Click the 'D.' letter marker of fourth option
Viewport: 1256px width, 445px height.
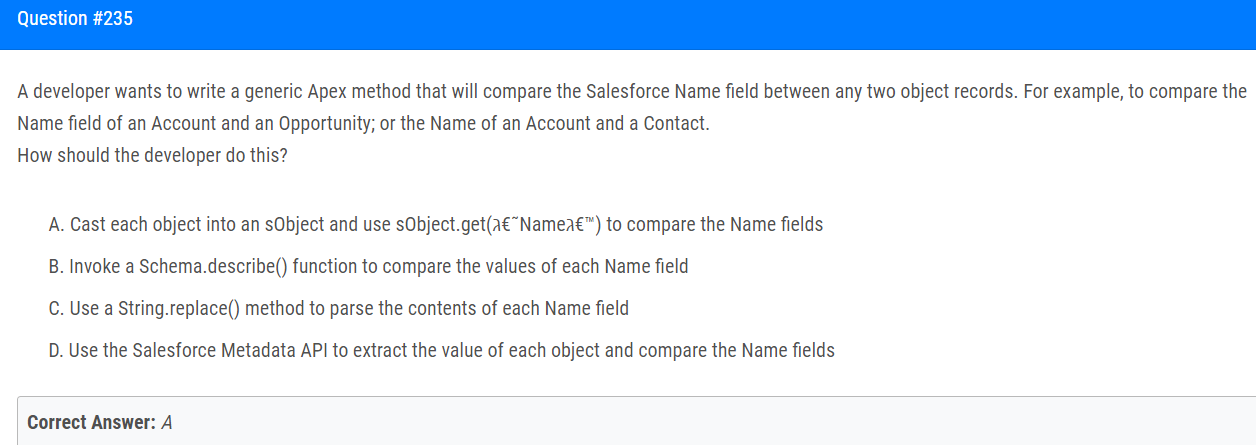[x=57, y=351]
